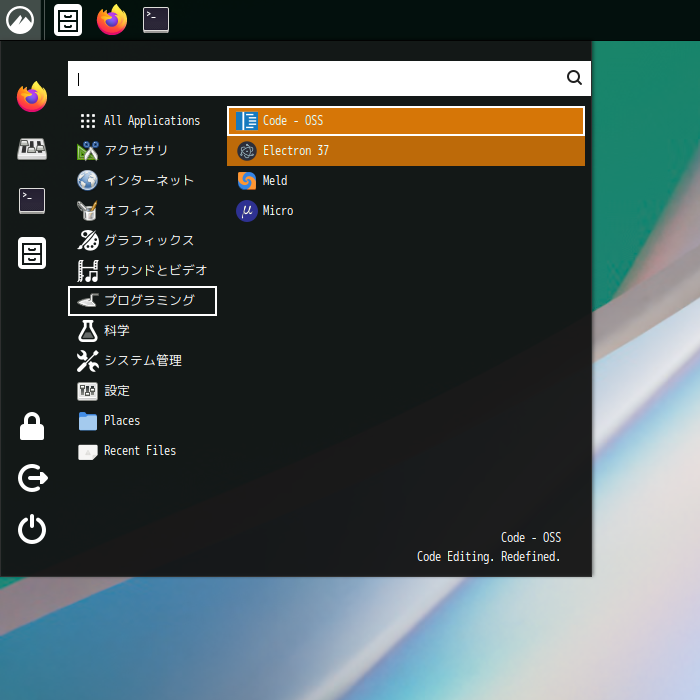Viewport: 700px width, 700px height.
Task: Click the Firefox icon in menu sidebar
Action: (32, 97)
